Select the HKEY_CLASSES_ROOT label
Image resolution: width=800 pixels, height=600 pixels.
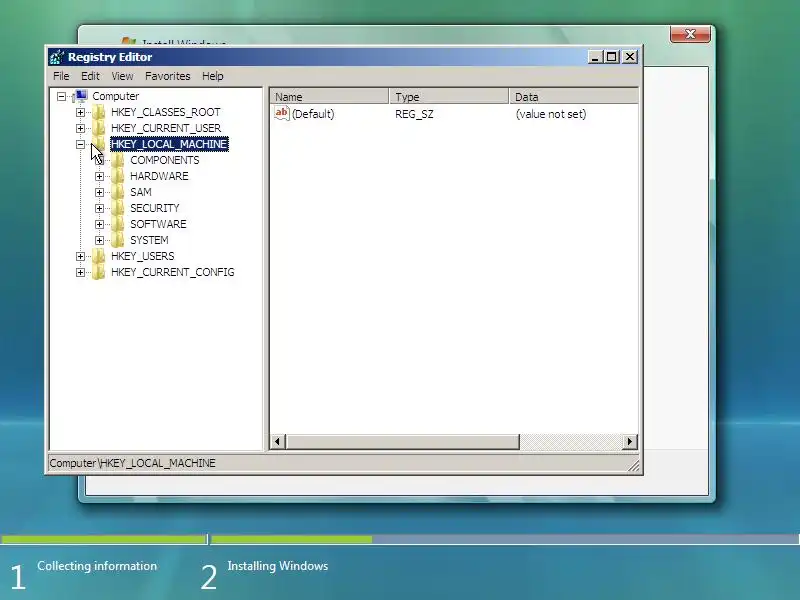[166, 112]
